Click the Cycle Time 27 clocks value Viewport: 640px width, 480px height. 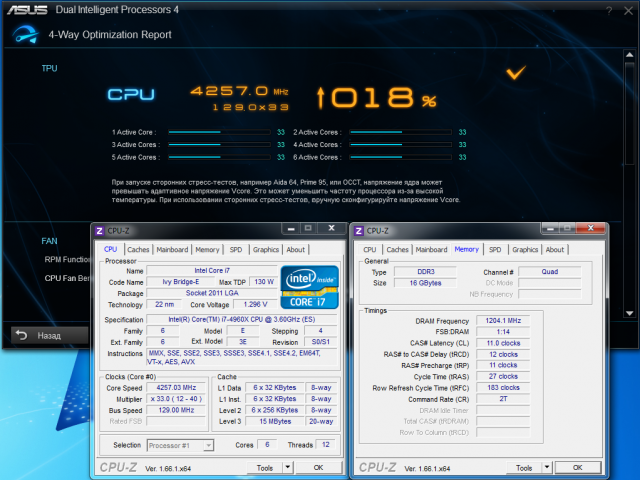coord(503,376)
